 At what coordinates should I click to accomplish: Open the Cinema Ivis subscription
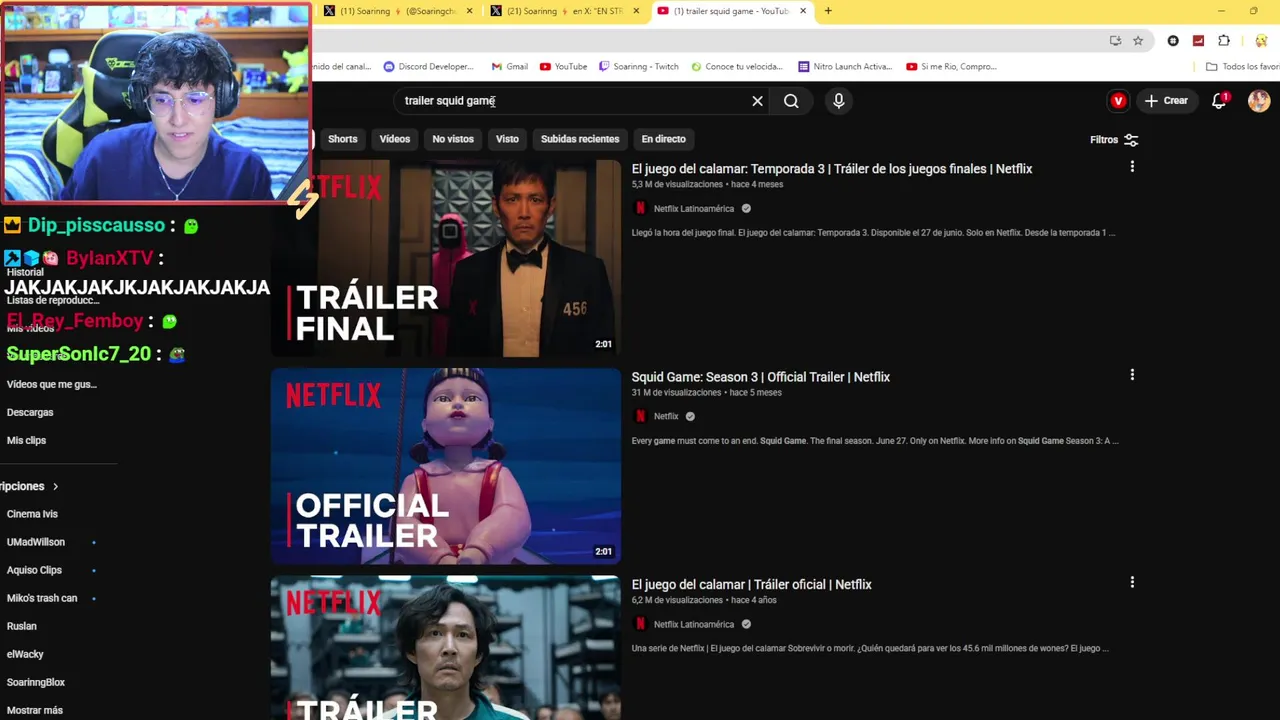pyautogui.click(x=32, y=514)
